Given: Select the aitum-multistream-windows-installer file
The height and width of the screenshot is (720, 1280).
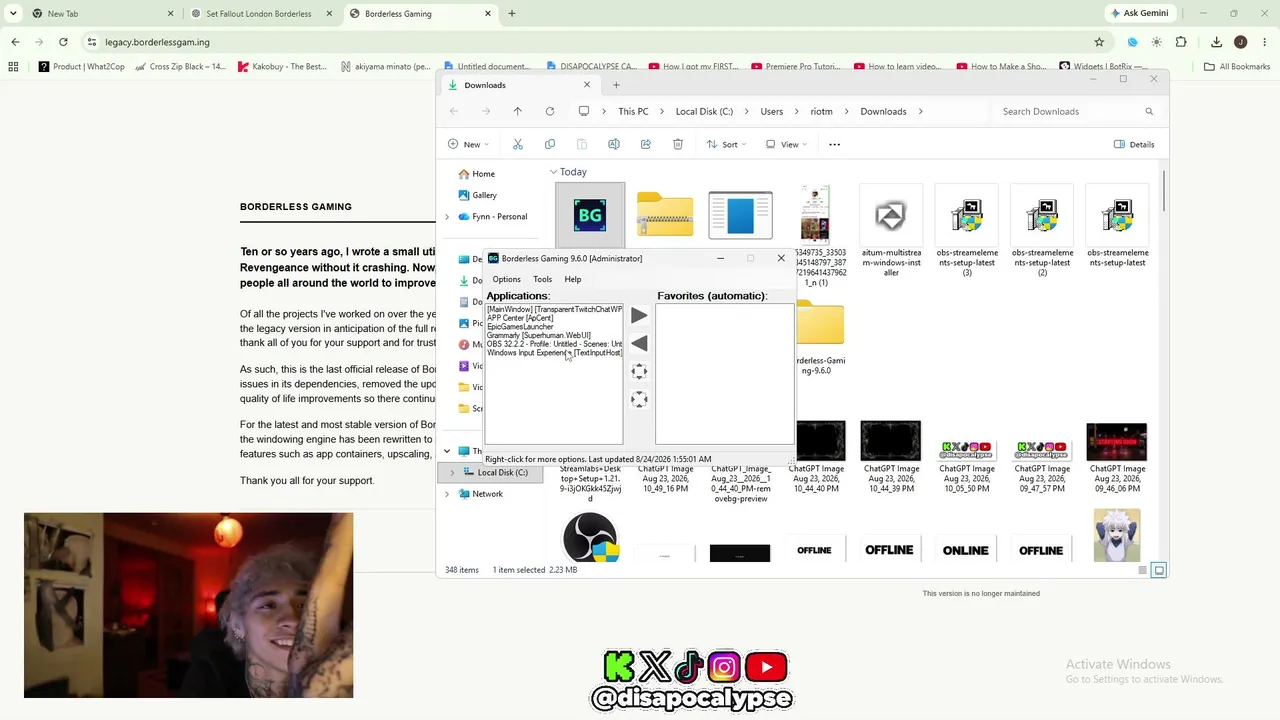Looking at the screenshot, I should pos(891,230).
